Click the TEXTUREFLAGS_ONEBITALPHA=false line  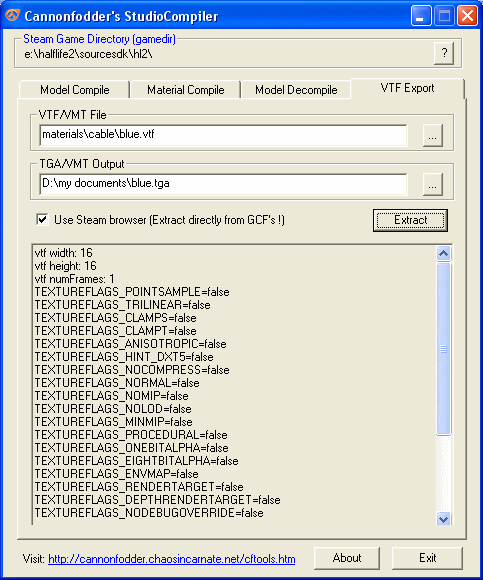(131, 448)
